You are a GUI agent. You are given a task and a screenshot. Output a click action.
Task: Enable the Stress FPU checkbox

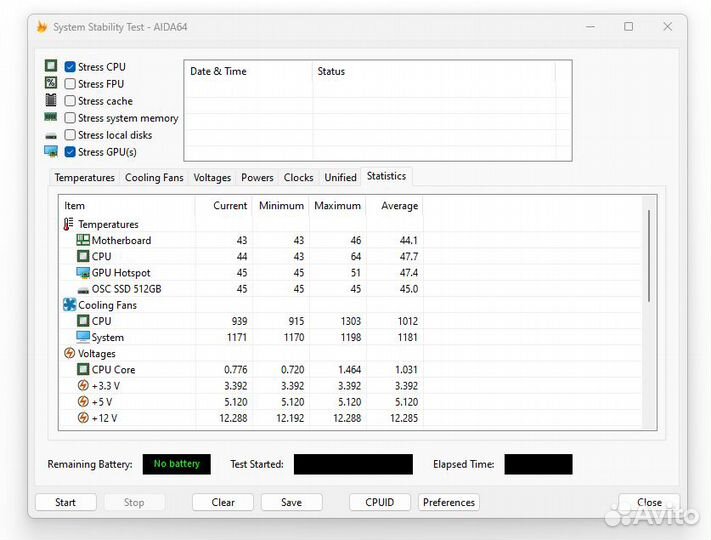click(x=70, y=84)
